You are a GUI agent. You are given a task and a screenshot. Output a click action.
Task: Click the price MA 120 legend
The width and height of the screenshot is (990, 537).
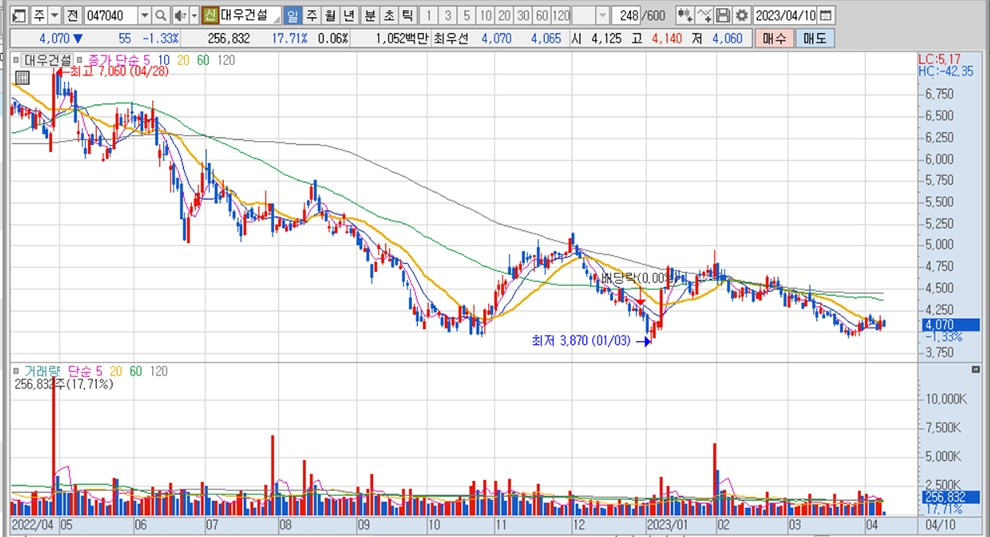226,61
